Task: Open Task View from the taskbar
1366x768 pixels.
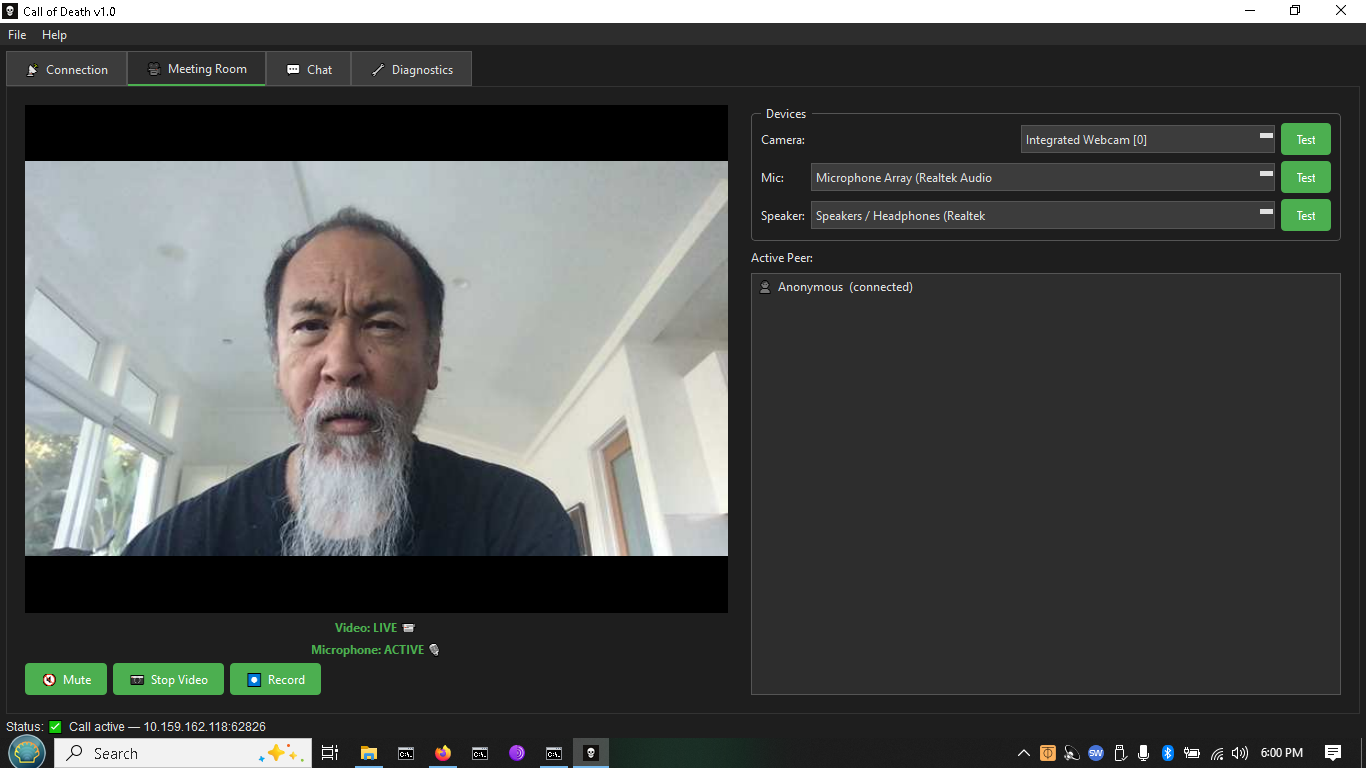Action: click(x=330, y=753)
